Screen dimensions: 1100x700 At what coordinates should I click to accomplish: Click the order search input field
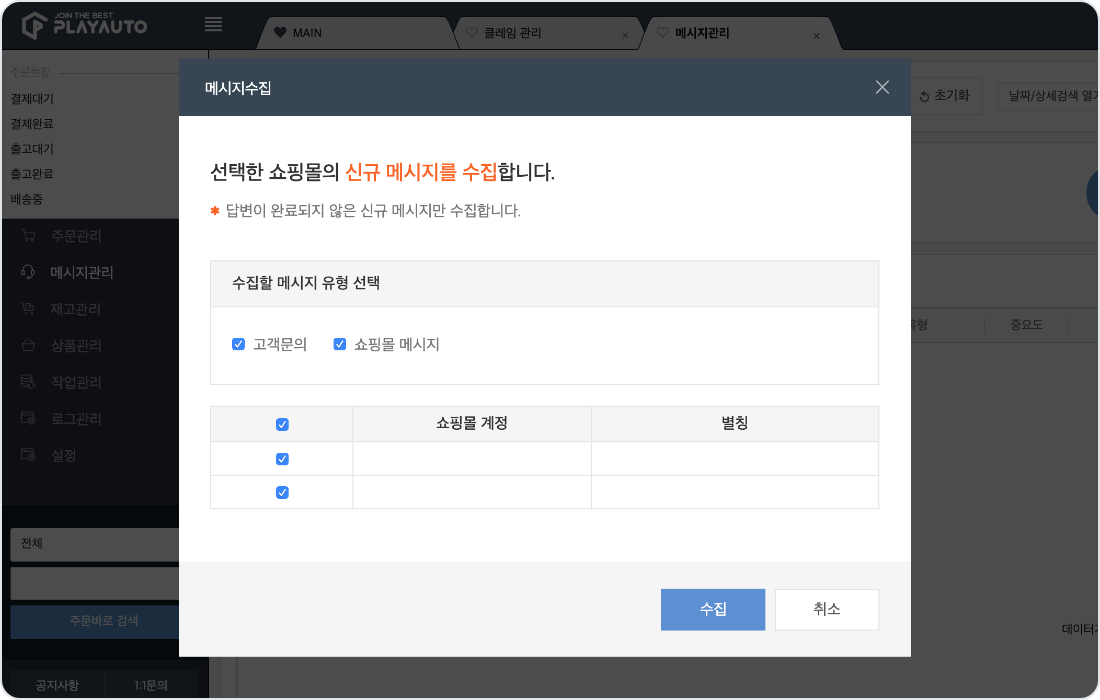[x=95, y=583]
